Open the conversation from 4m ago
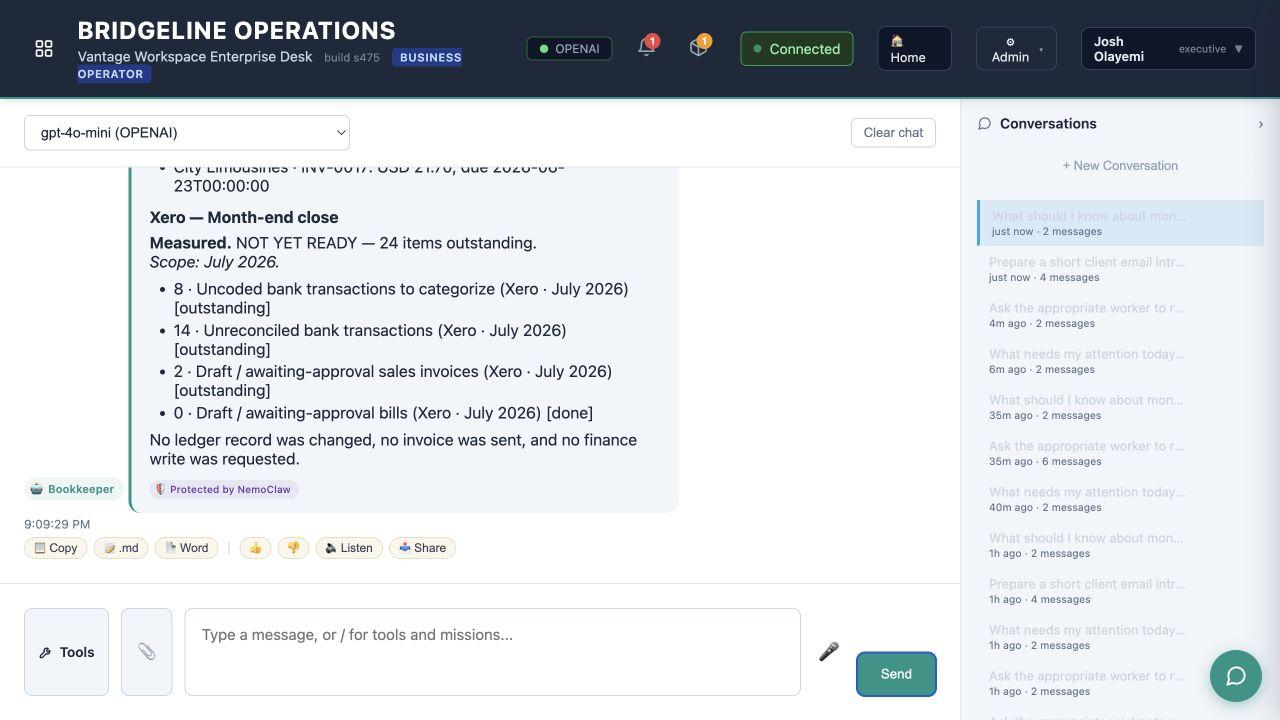Image resolution: width=1280 pixels, height=720 pixels. (1121, 315)
